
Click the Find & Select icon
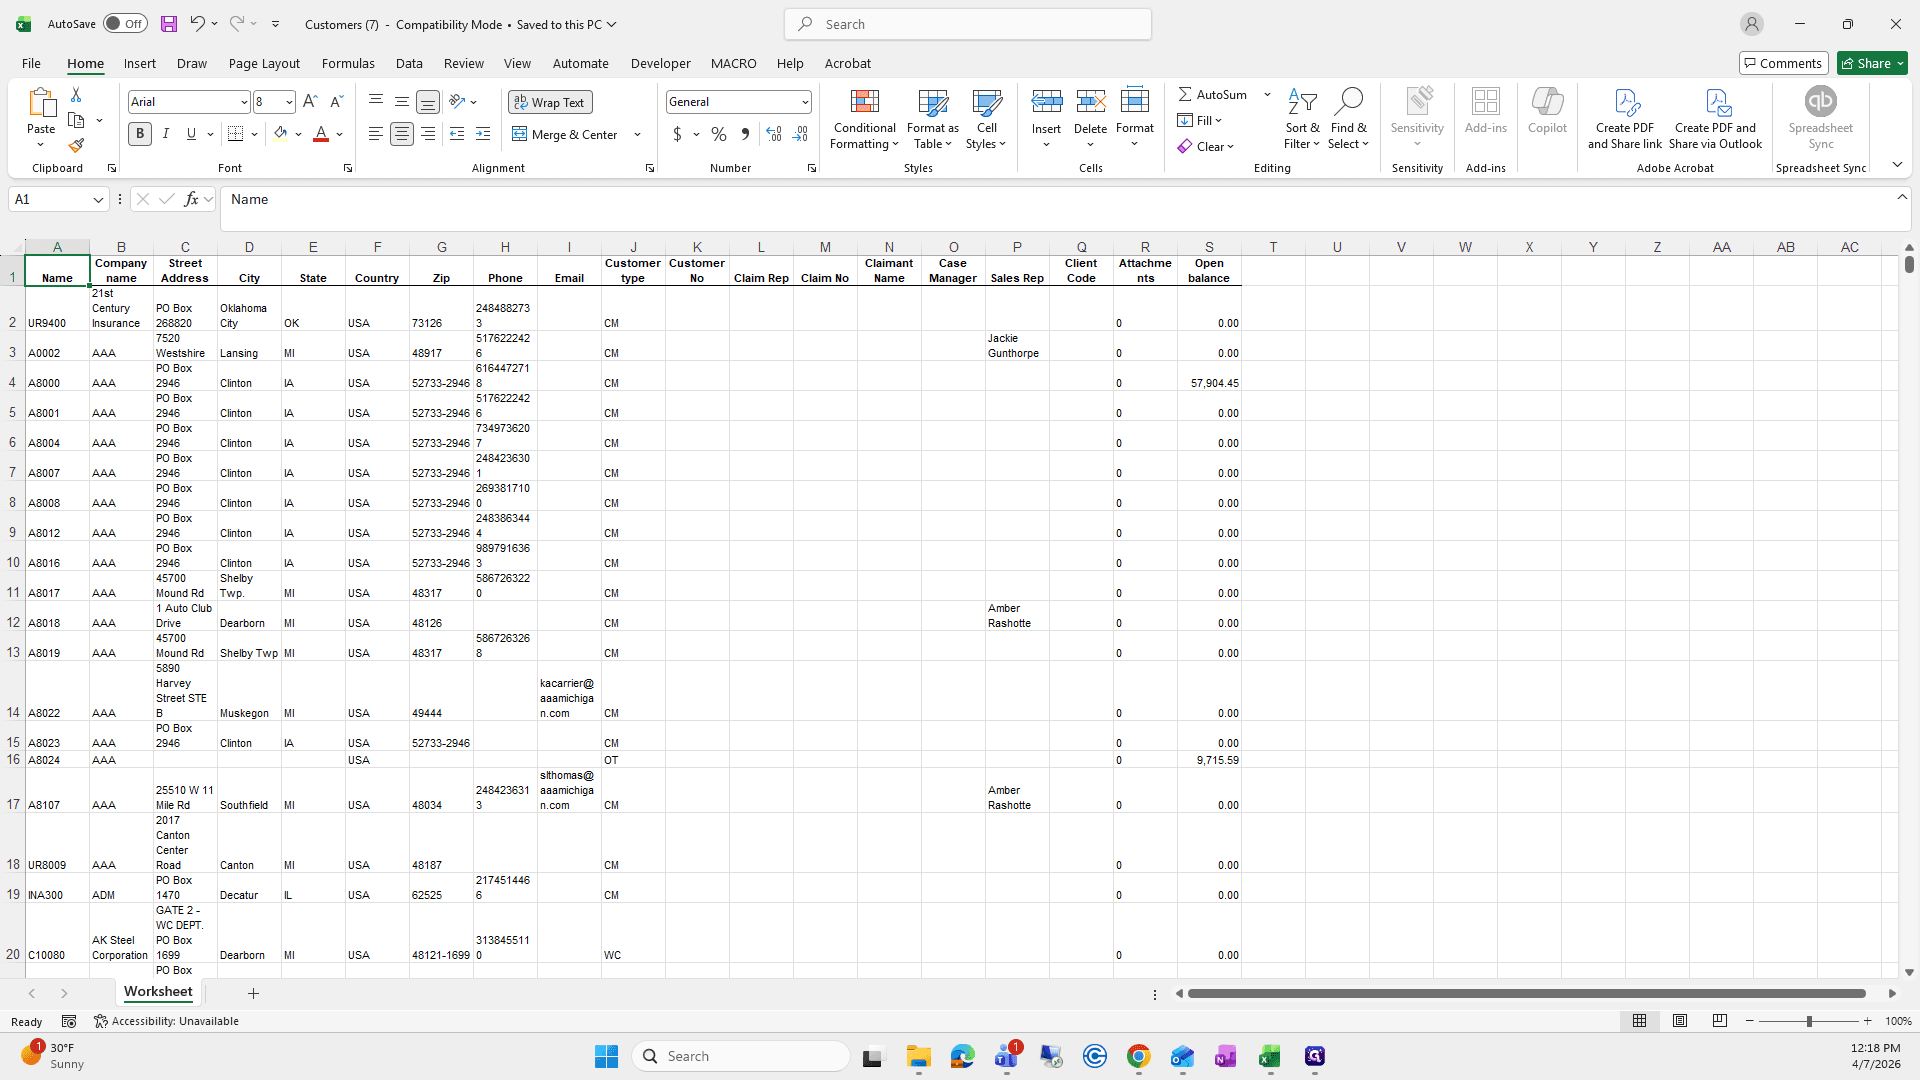pyautogui.click(x=1348, y=119)
